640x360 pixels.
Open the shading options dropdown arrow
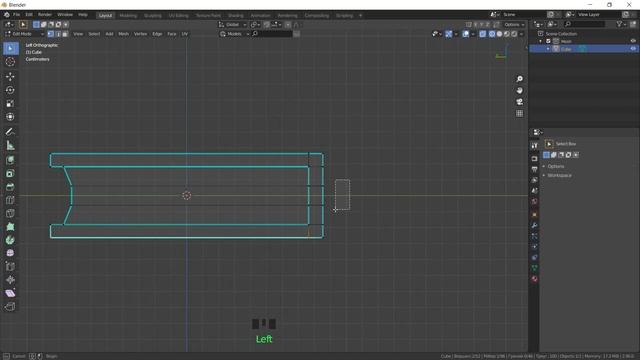coord(522,34)
